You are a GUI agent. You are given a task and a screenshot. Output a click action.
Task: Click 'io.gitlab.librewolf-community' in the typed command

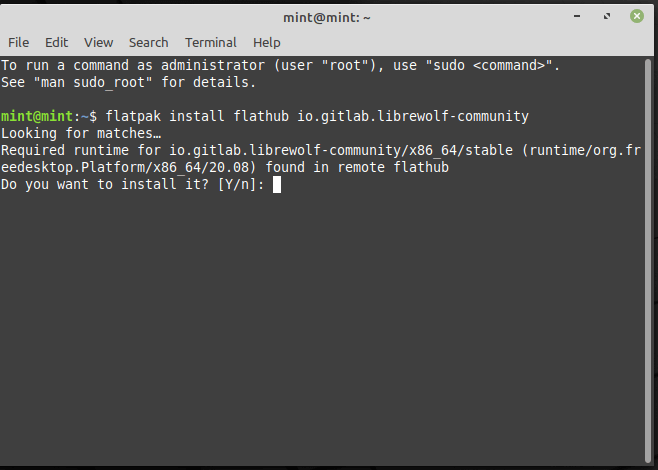pyautogui.click(x=412, y=116)
